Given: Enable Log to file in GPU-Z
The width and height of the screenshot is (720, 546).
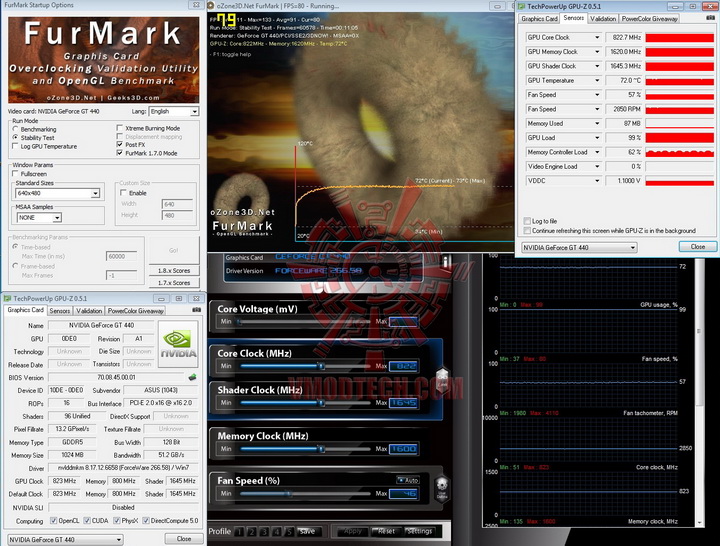Looking at the screenshot, I should [527, 221].
